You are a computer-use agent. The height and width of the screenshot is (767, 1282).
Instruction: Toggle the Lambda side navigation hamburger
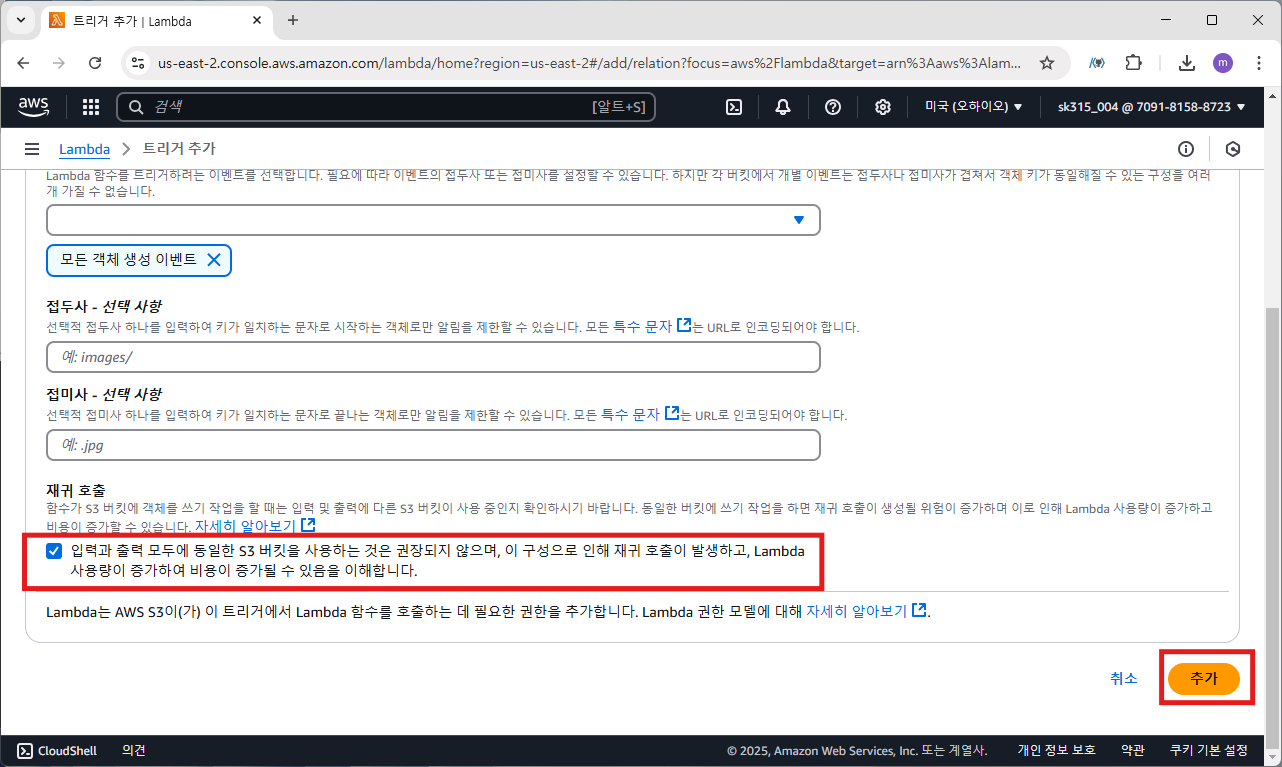32,149
